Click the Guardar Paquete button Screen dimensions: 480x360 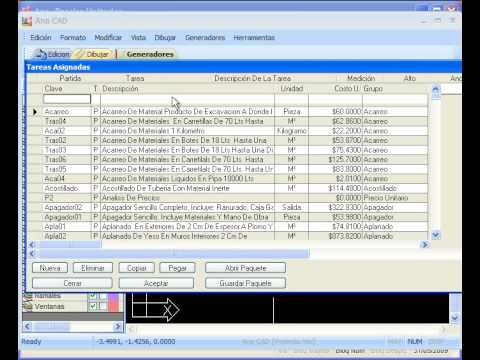tap(246, 283)
